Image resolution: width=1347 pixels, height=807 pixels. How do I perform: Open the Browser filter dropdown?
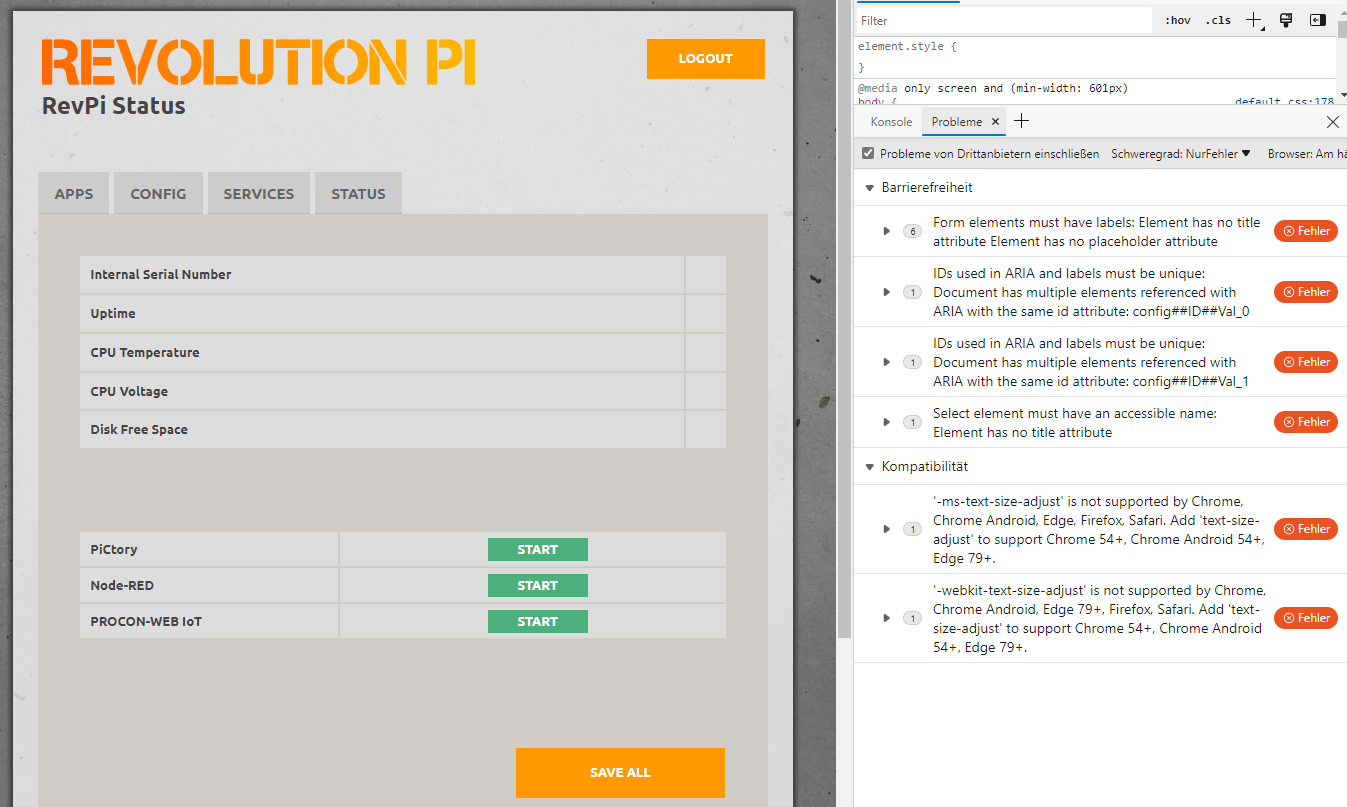coord(1307,154)
